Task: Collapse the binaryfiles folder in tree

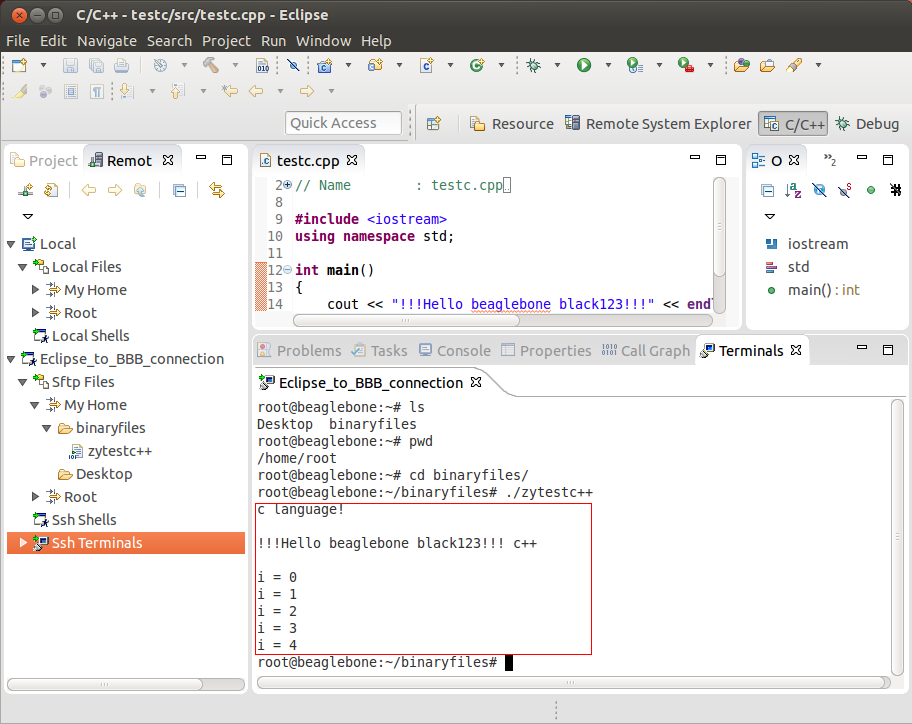Action: click(x=47, y=428)
